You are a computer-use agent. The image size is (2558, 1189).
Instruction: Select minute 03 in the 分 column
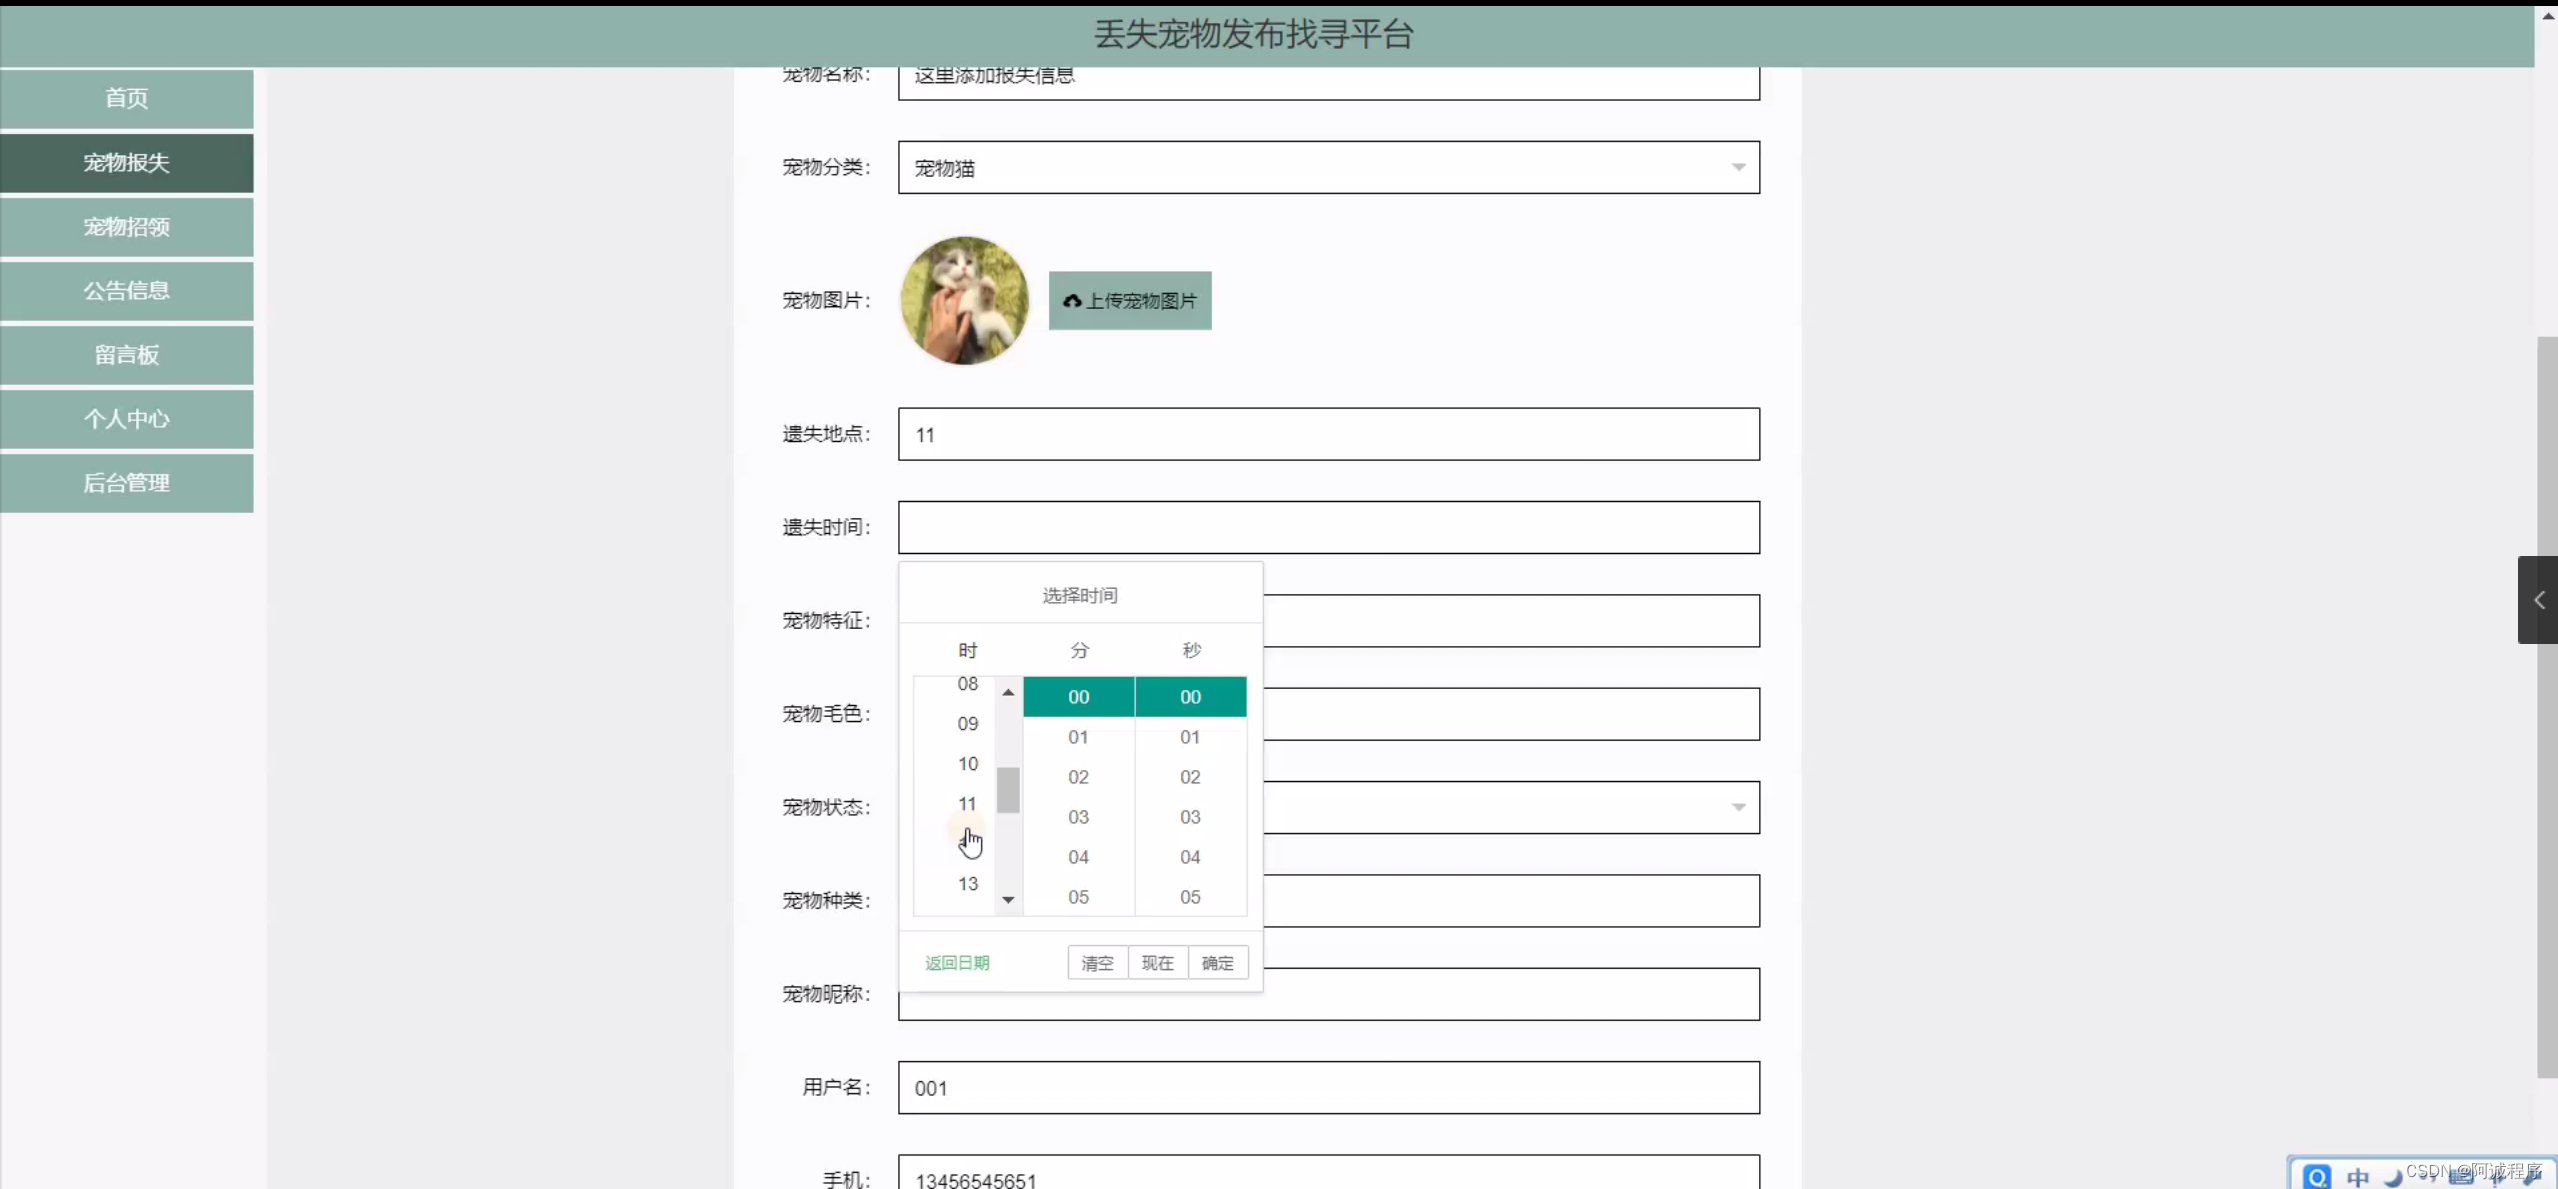1078,817
